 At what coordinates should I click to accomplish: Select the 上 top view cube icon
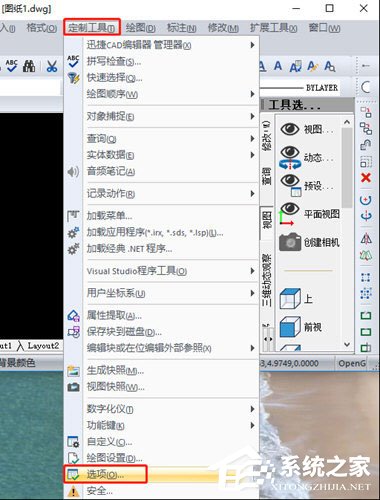point(290,298)
